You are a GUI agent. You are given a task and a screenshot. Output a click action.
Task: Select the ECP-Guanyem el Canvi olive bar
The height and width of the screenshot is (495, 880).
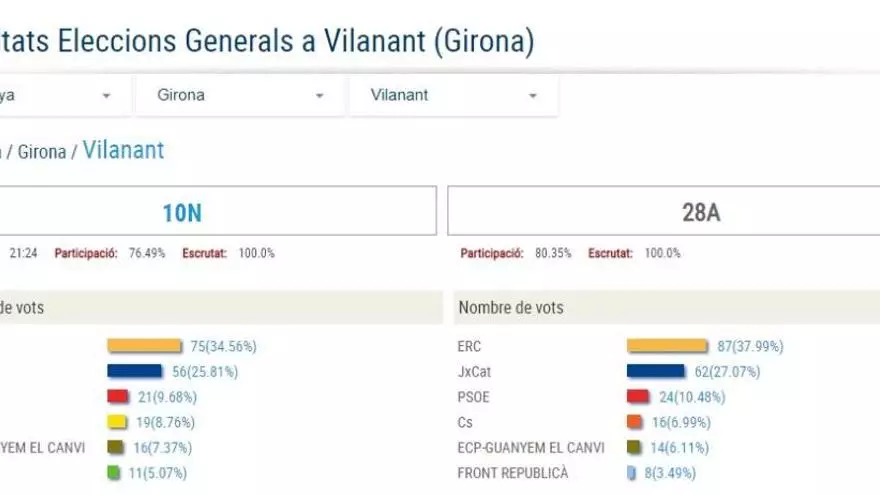(633, 447)
